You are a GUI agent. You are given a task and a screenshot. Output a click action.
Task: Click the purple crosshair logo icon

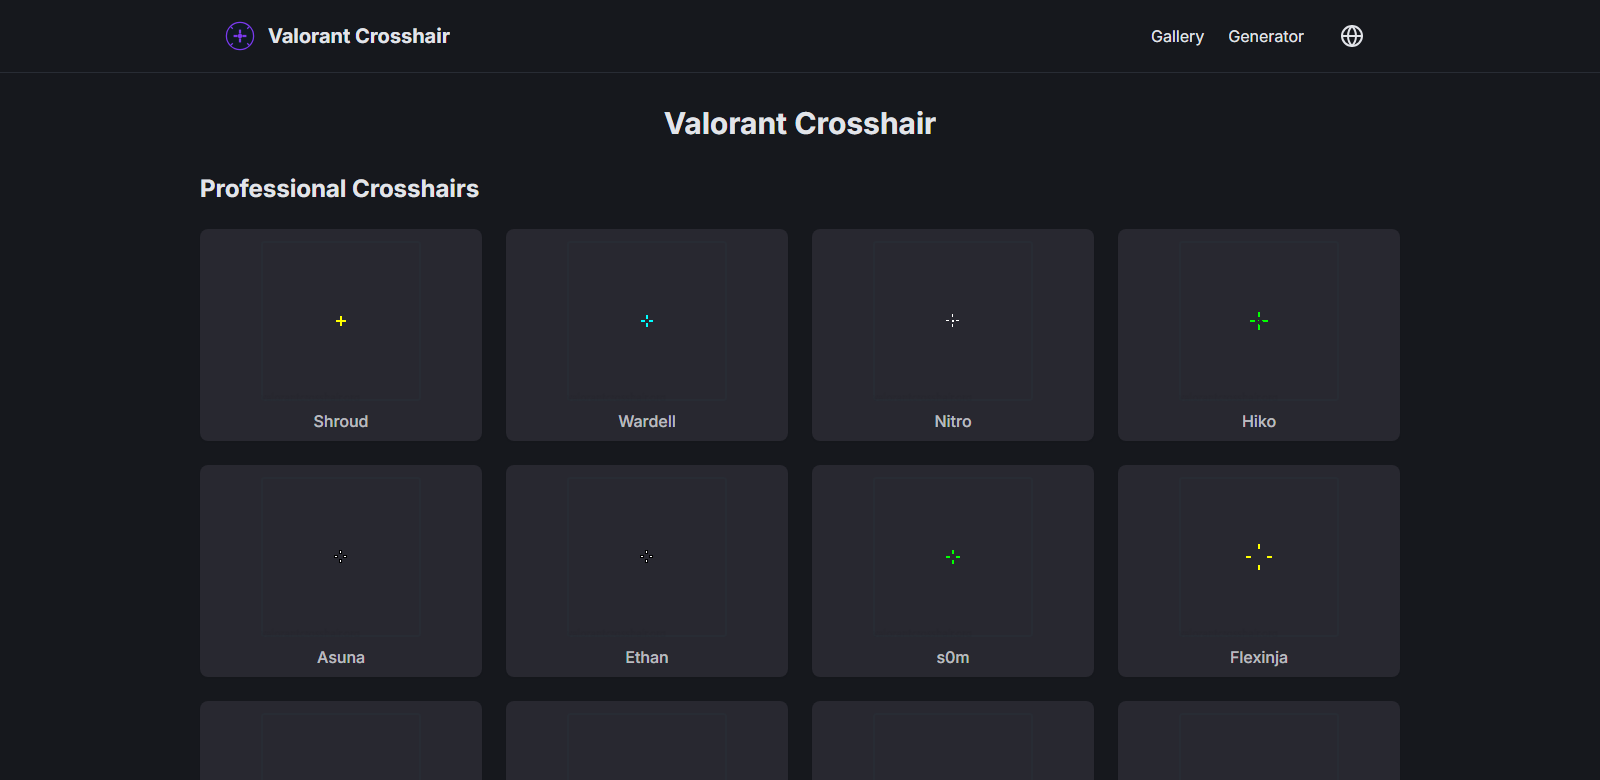coord(240,36)
